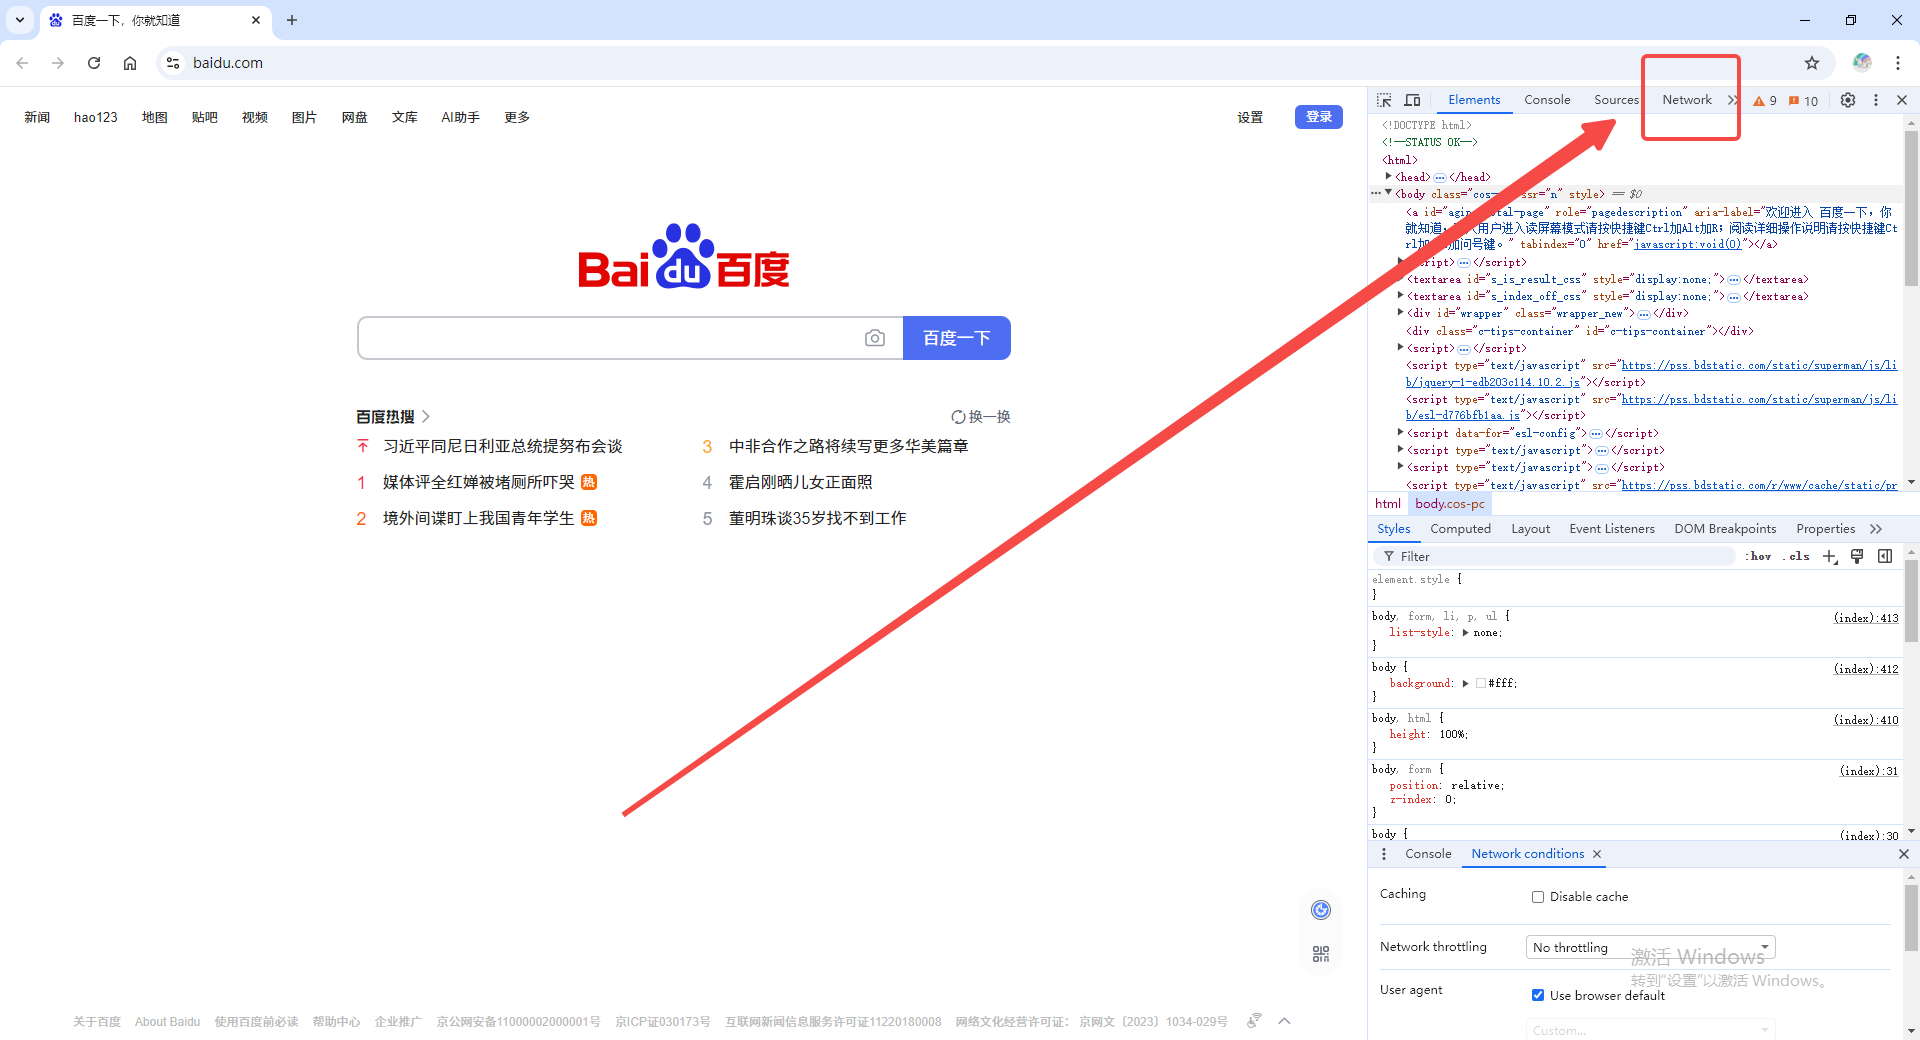This screenshot has height=1040, width=1920.
Task: Open a new browser tab
Action: pos(292,20)
